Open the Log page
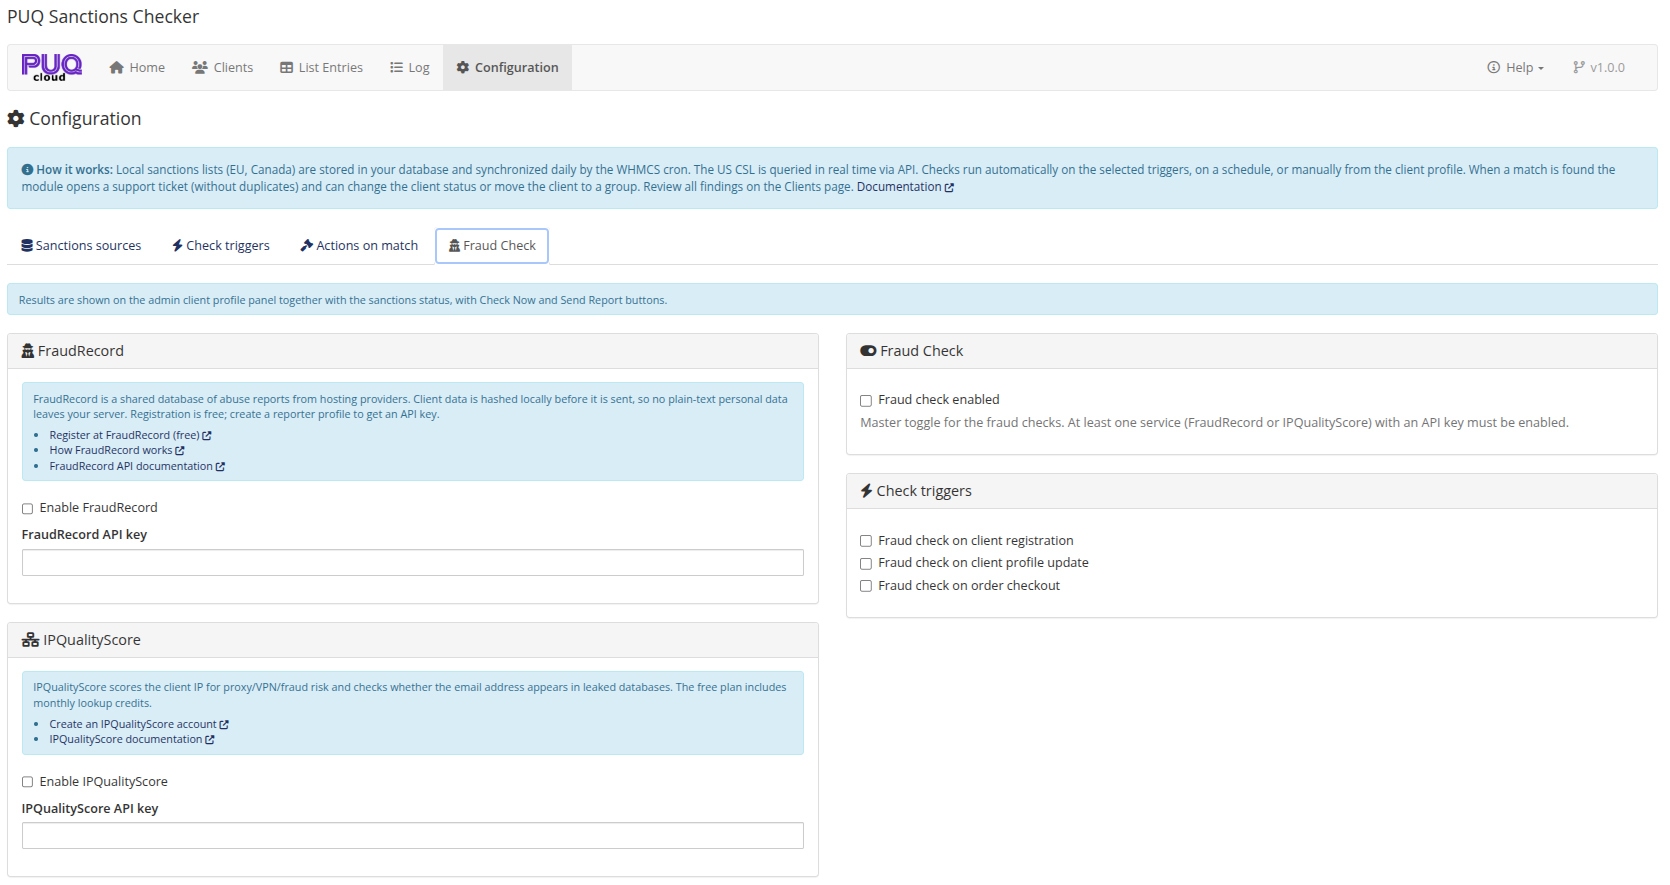1670x885 pixels. click(410, 67)
